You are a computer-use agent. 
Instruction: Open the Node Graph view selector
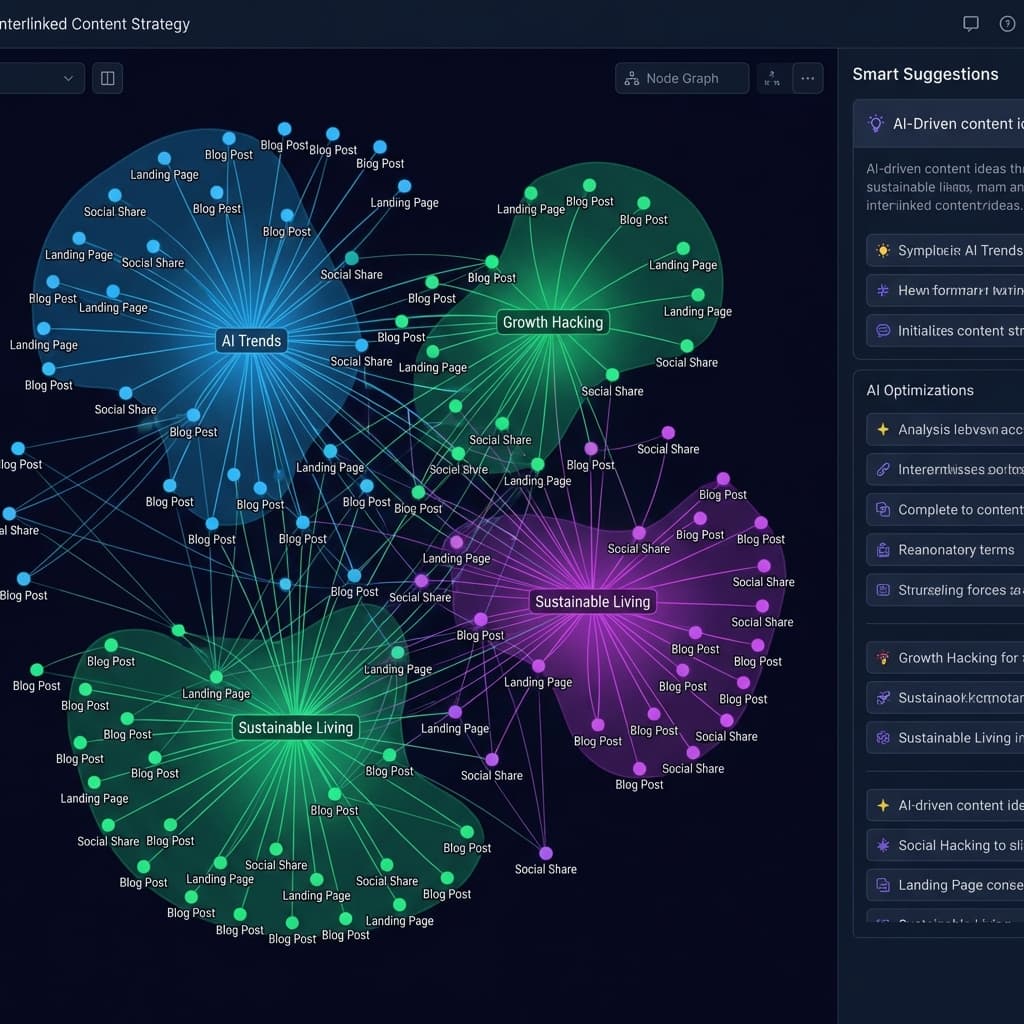(x=681, y=78)
